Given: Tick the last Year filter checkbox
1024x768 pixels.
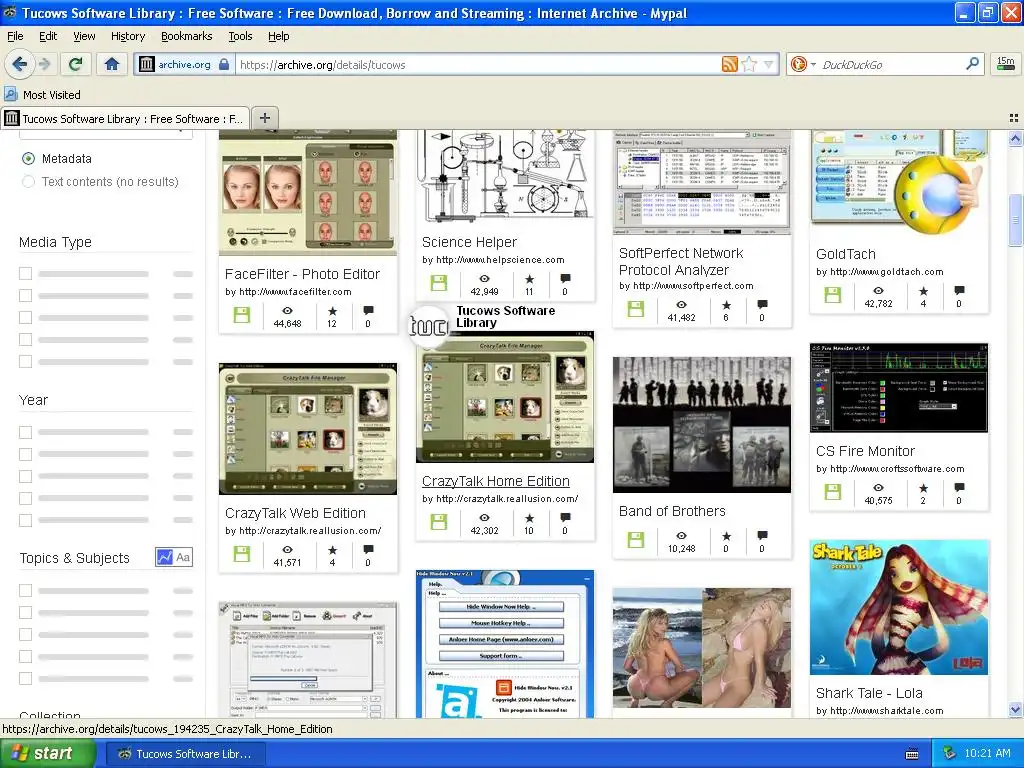Looking at the screenshot, I should tap(25, 520).
